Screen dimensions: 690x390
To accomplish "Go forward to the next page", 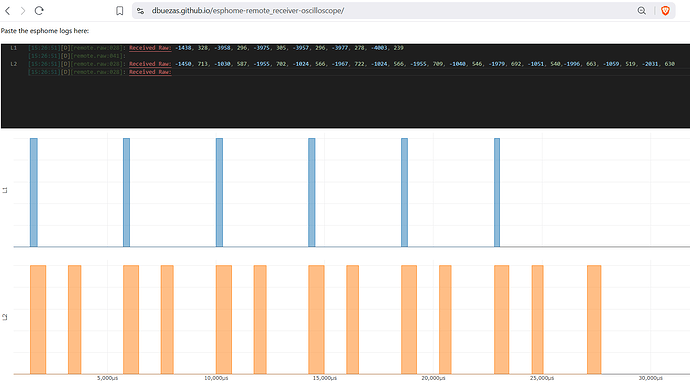I will tap(23, 11).
